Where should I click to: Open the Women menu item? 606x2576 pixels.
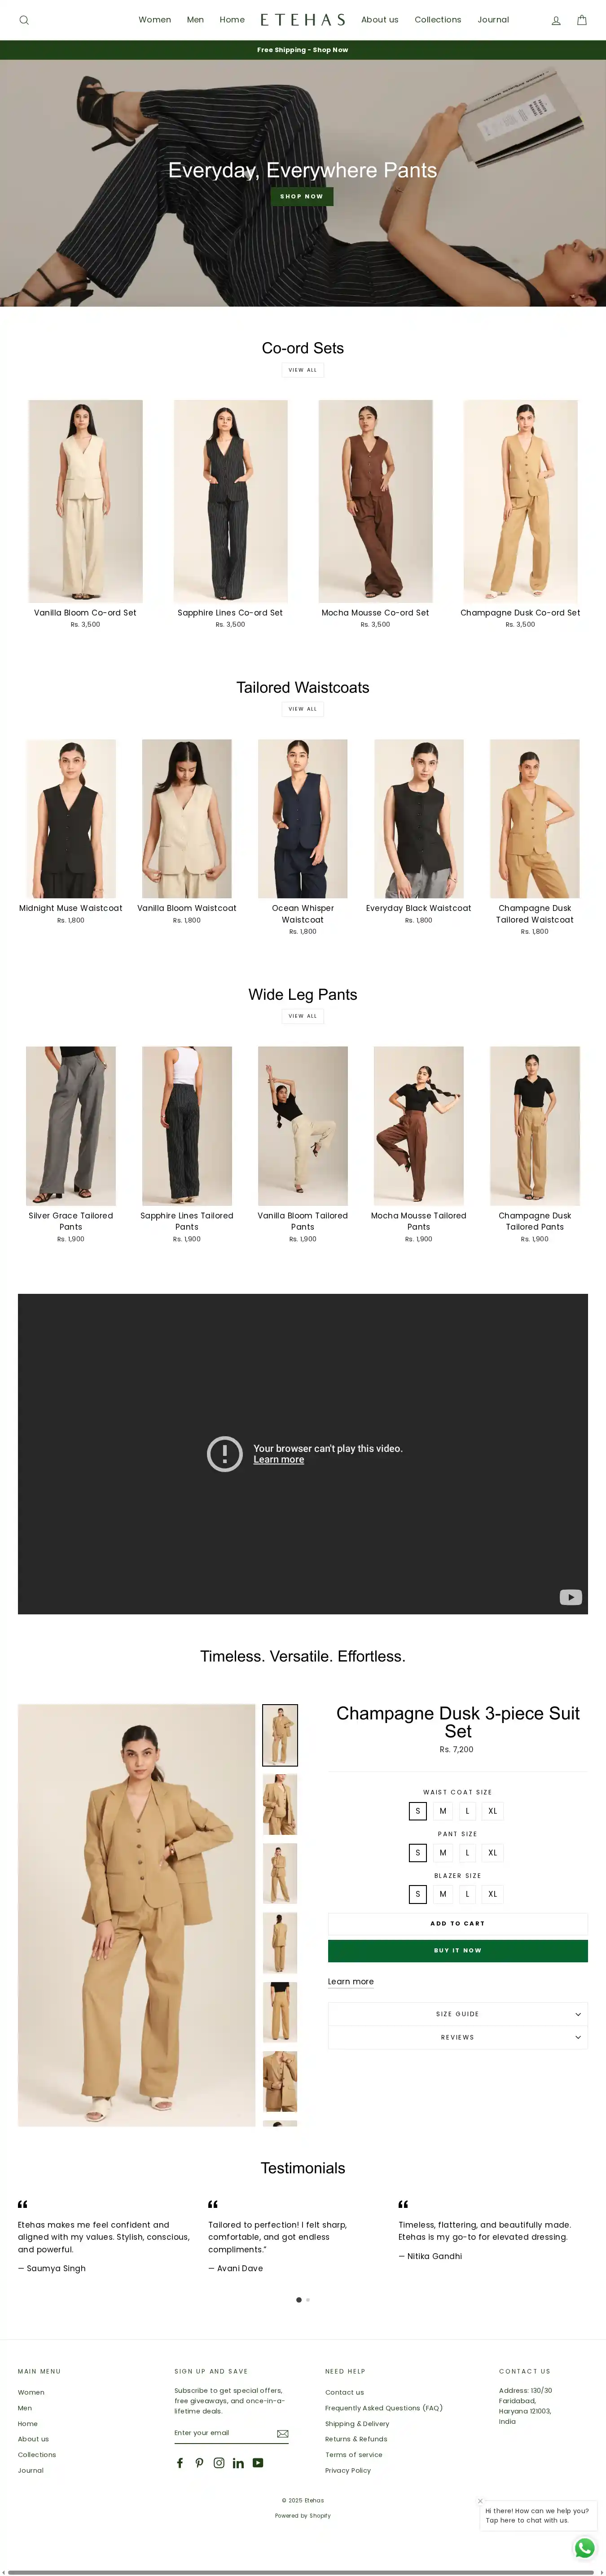(x=155, y=20)
